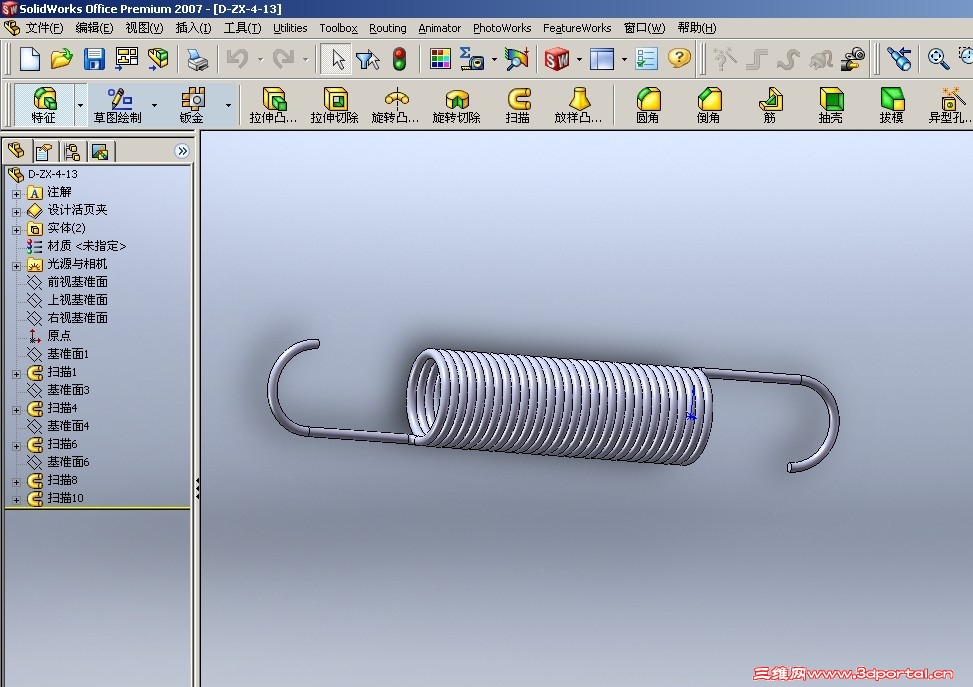
Task: Select the Shell (抽壳) tool
Action: click(x=831, y=106)
